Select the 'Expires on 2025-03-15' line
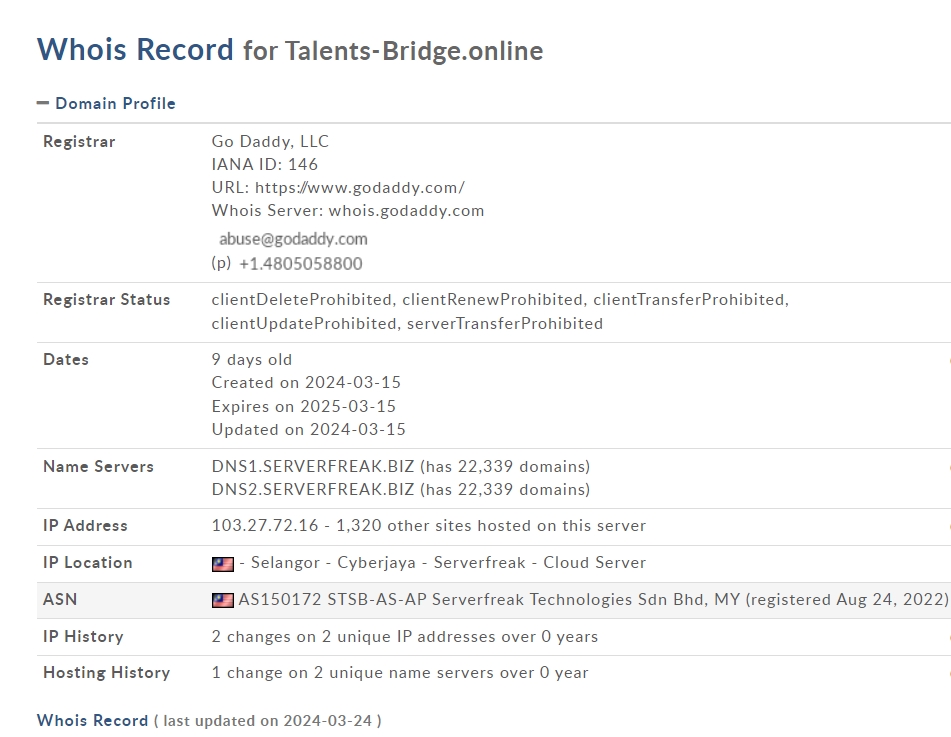 (304, 406)
